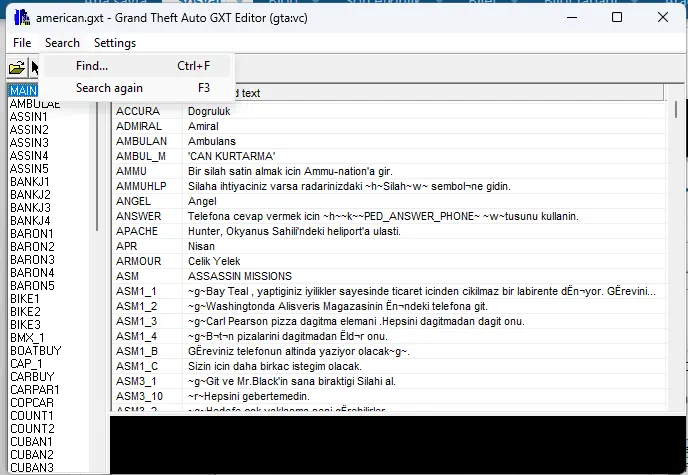Screen dimensions: 688x475
Task: Select the CUBAN1 table entry
Action: click(32, 442)
